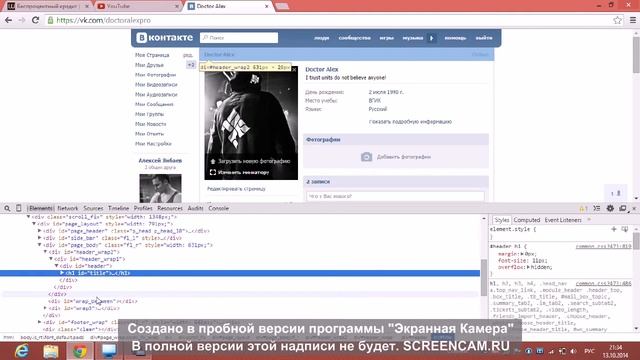The width and height of the screenshot is (640, 360).
Task: Open Chrome hamburger menu
Action: [632, 20]
